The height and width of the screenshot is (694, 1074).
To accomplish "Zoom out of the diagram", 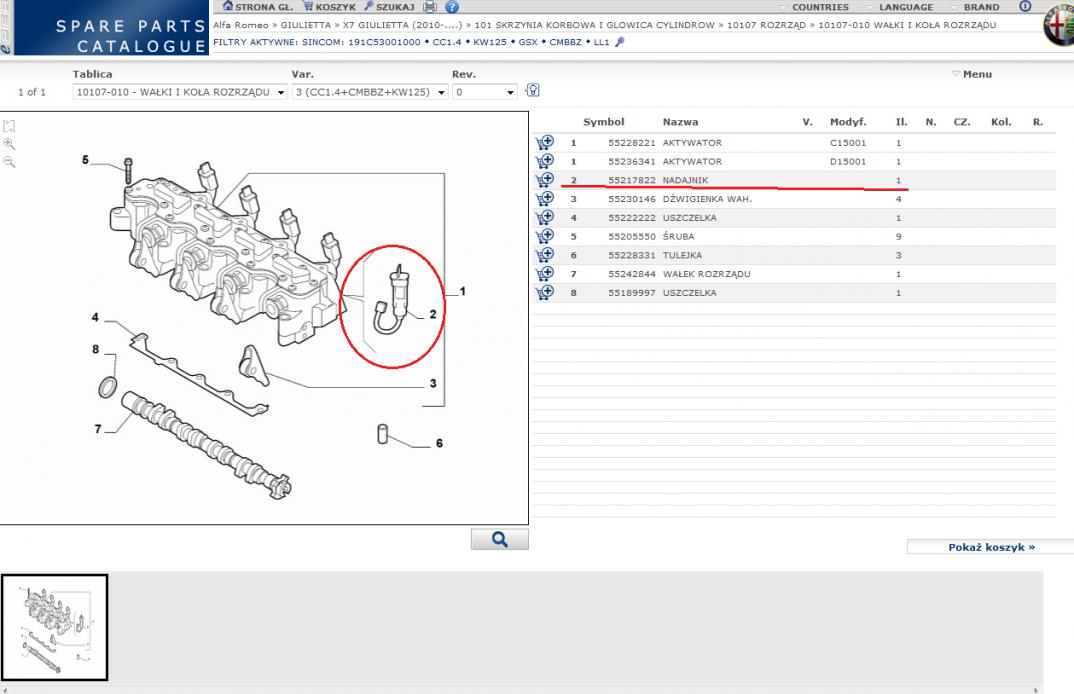I will pyautogui.click(x=9, y=162).
